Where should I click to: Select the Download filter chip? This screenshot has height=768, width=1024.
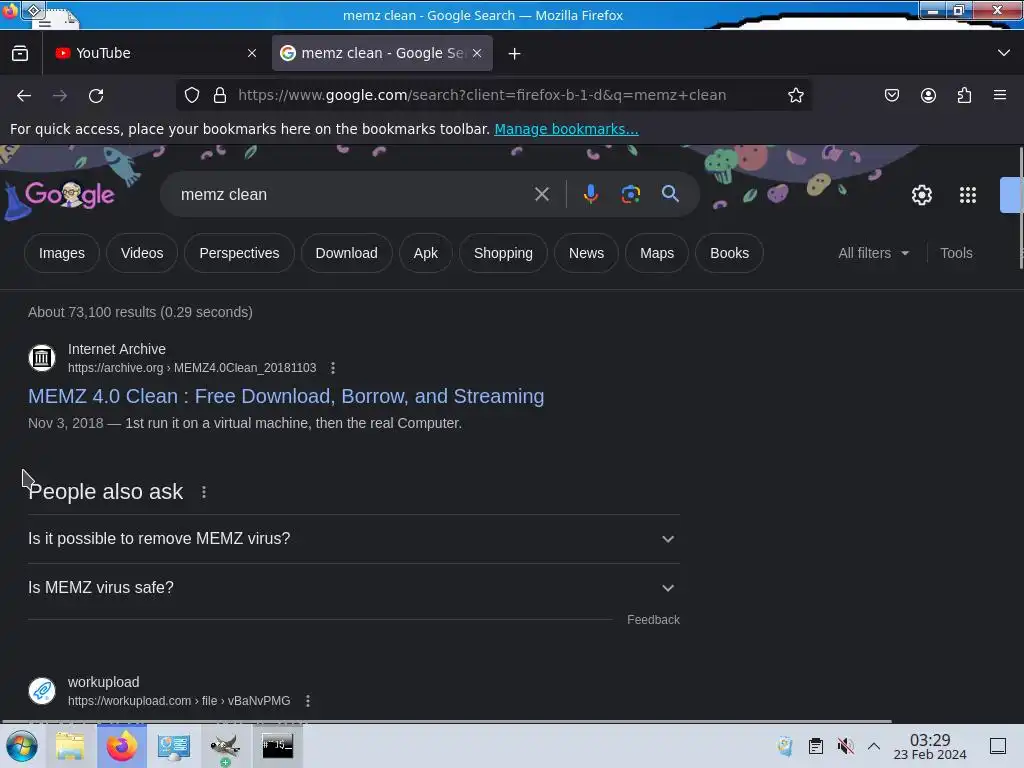click(x=347, y=253)
